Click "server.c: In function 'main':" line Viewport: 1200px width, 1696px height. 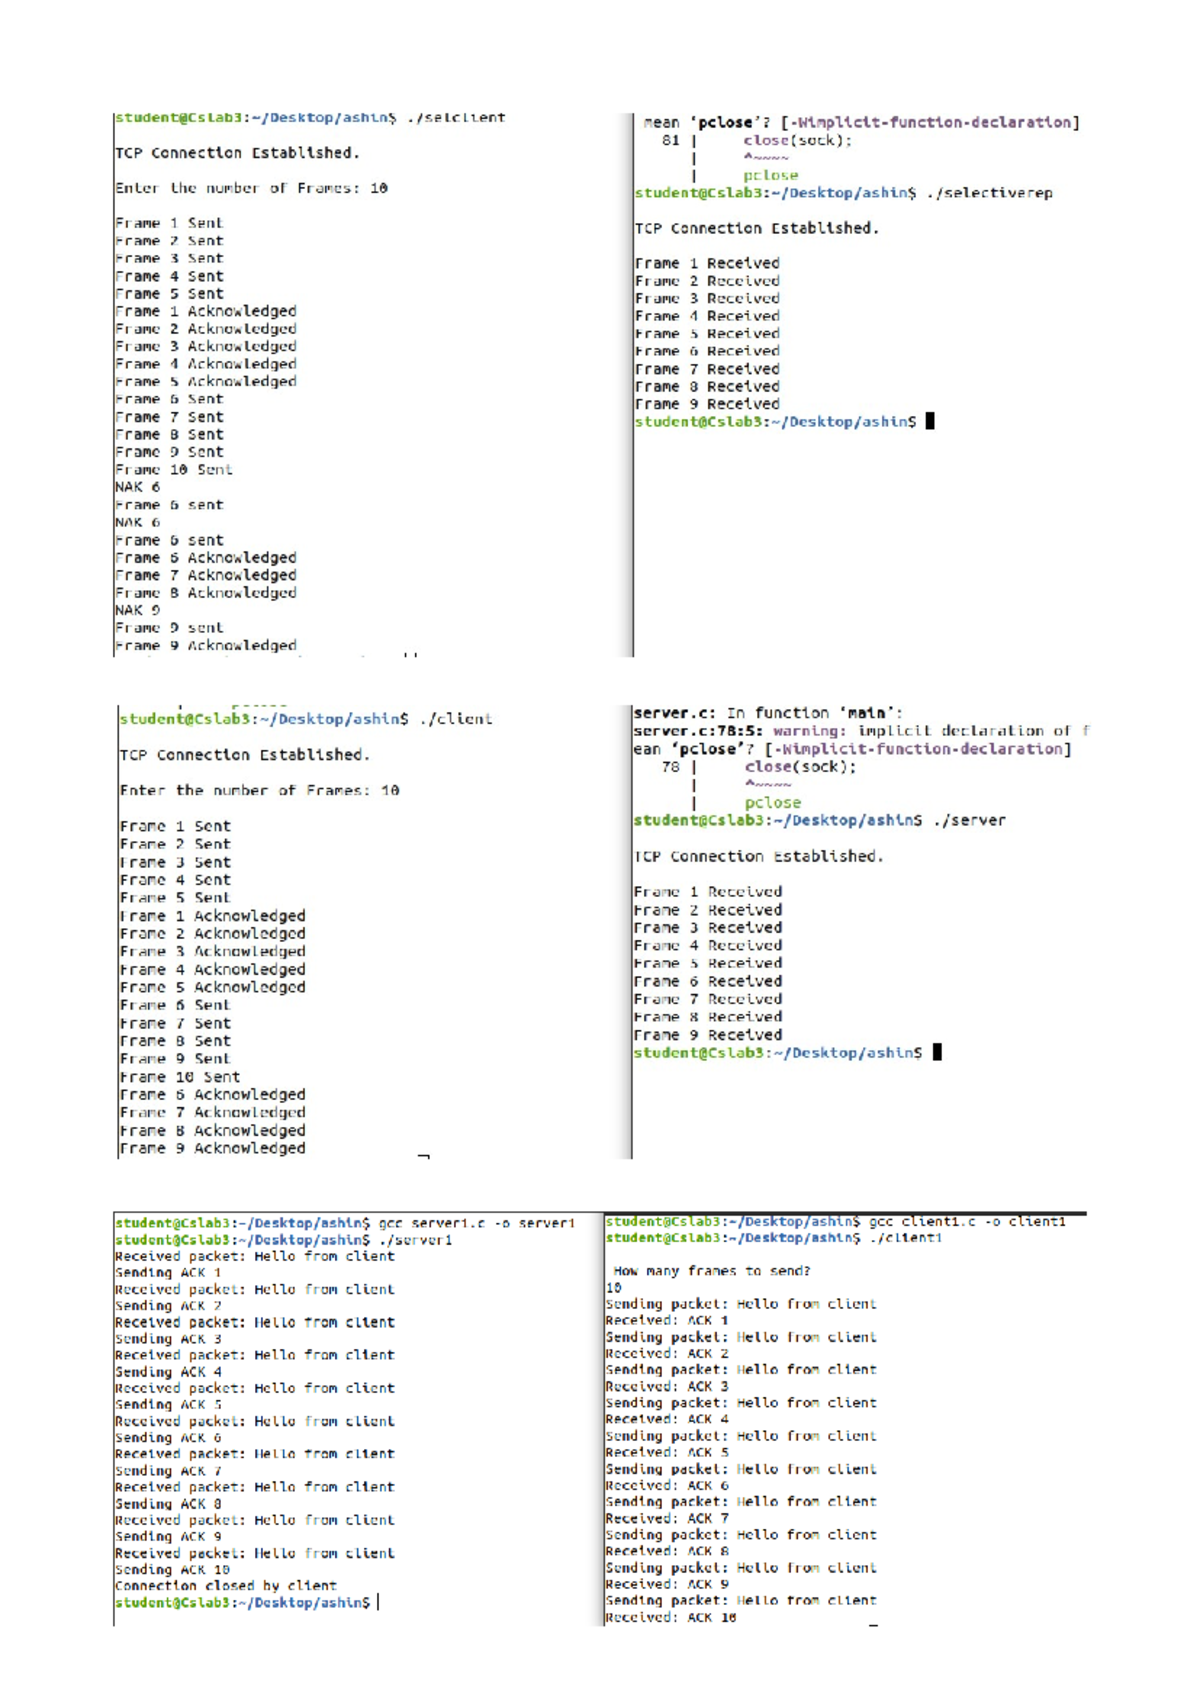768,713
